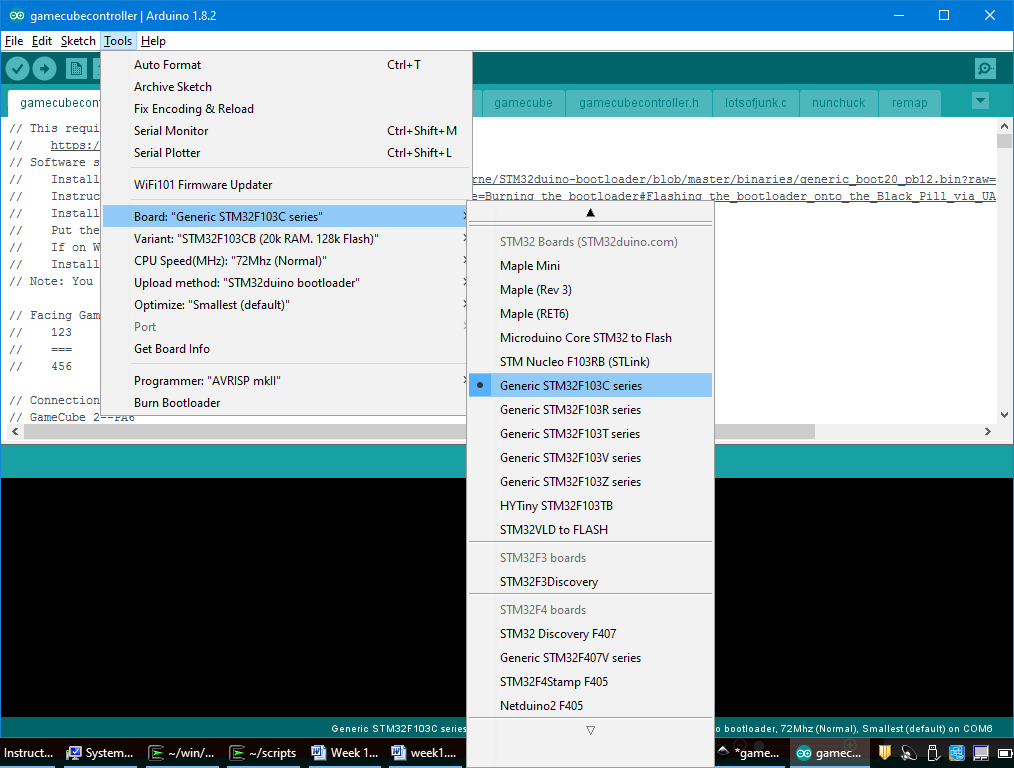Open the ~/win terminal taskbar item

coord(183,752)
